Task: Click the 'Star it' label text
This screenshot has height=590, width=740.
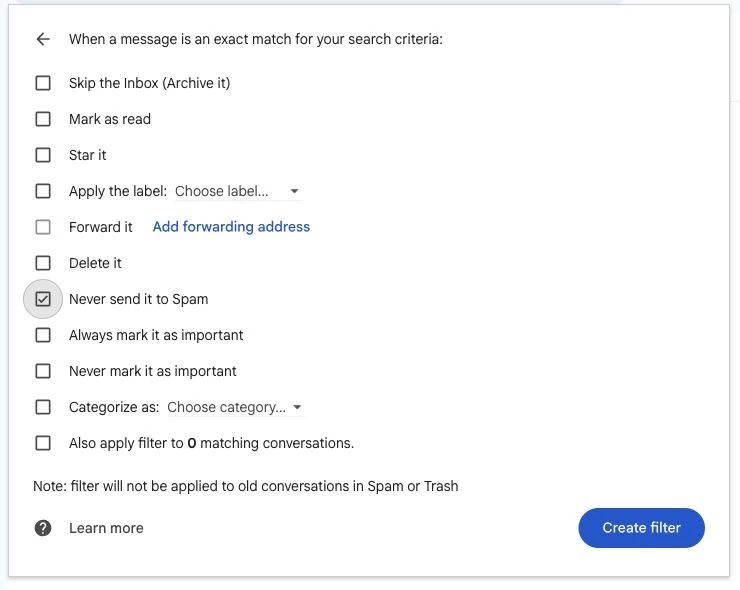Action: pos(87,155)
